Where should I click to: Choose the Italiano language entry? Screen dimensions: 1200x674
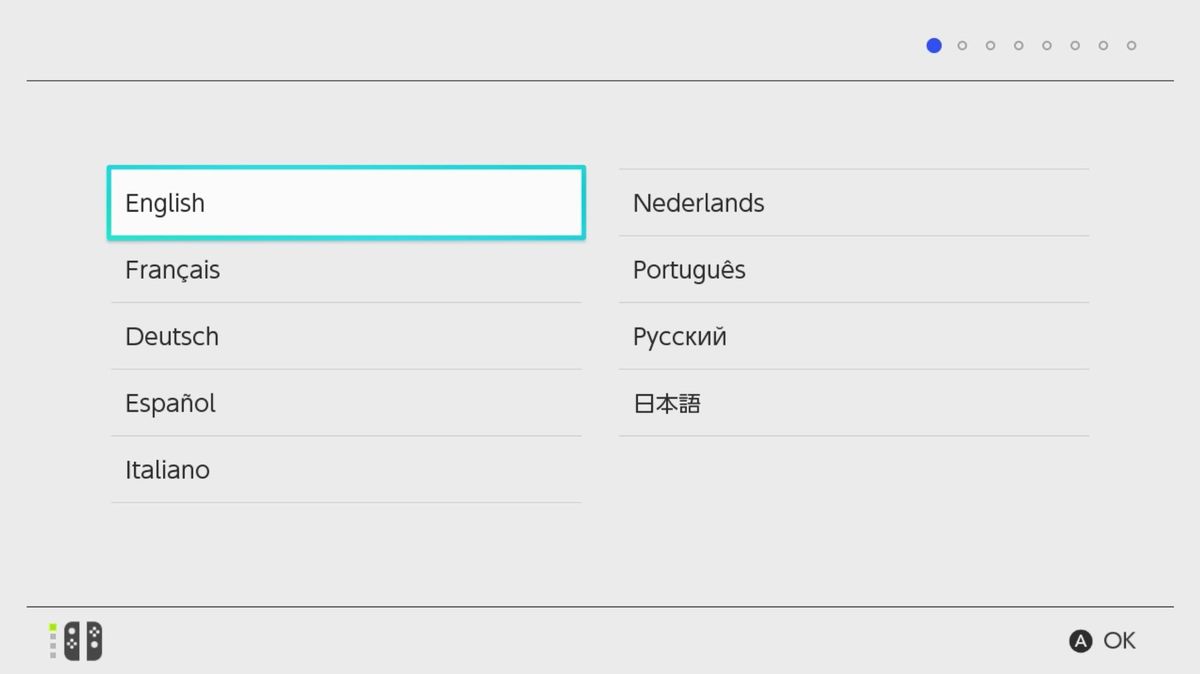click(x=345, y=470)
